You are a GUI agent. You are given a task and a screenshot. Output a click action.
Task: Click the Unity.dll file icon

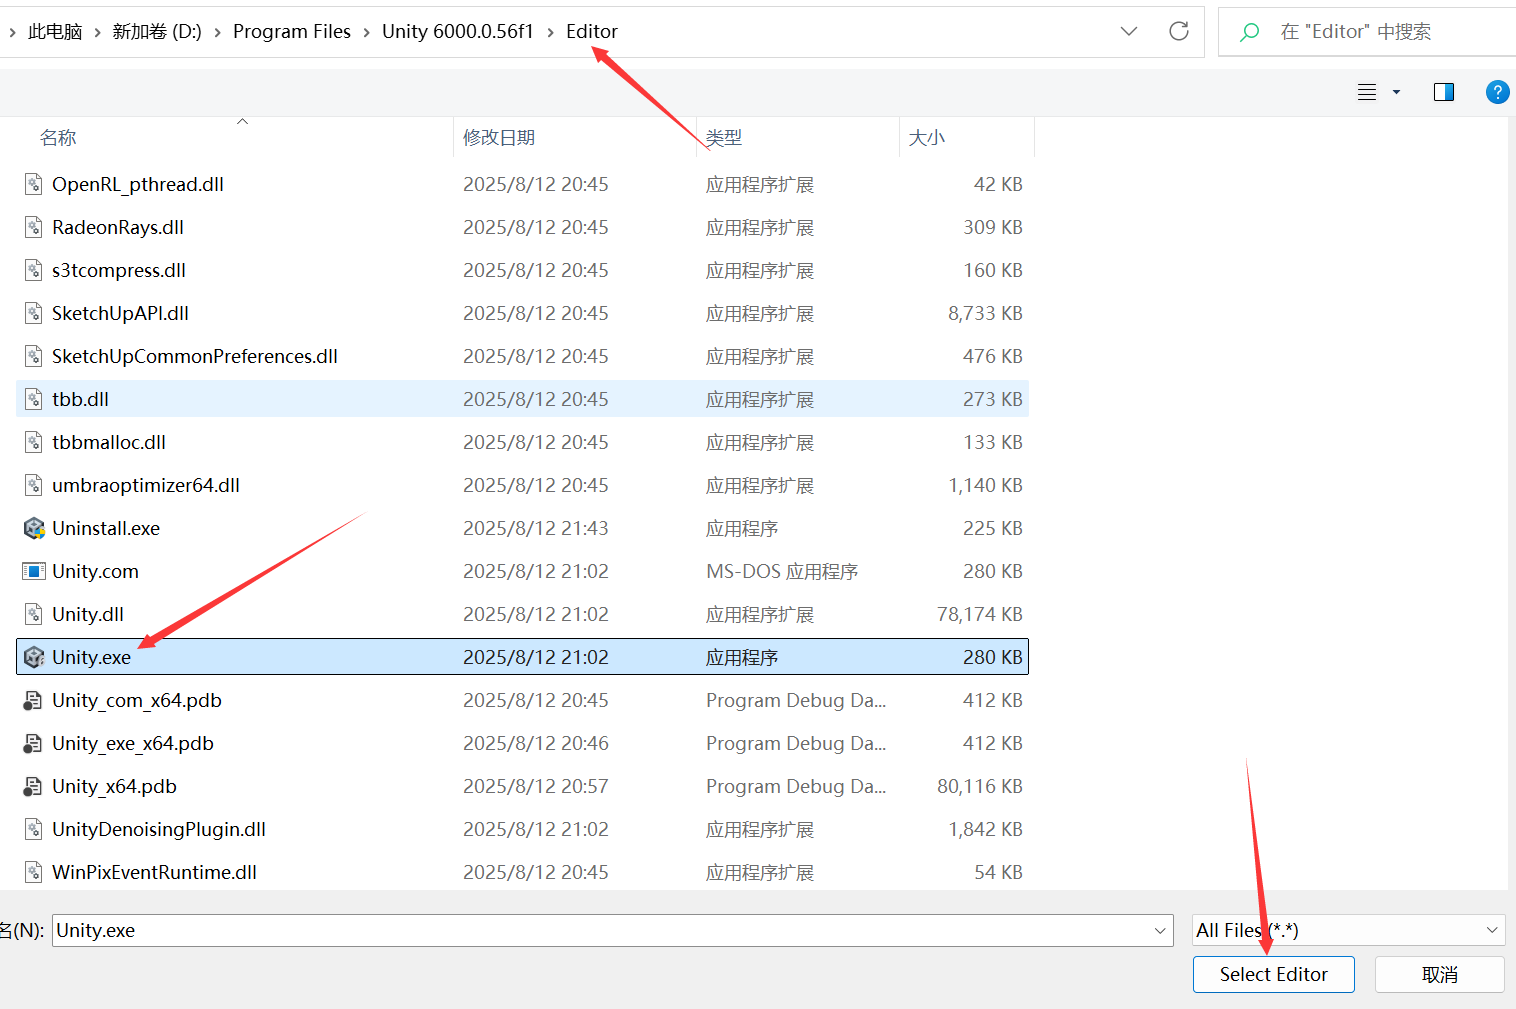[34, 614]
